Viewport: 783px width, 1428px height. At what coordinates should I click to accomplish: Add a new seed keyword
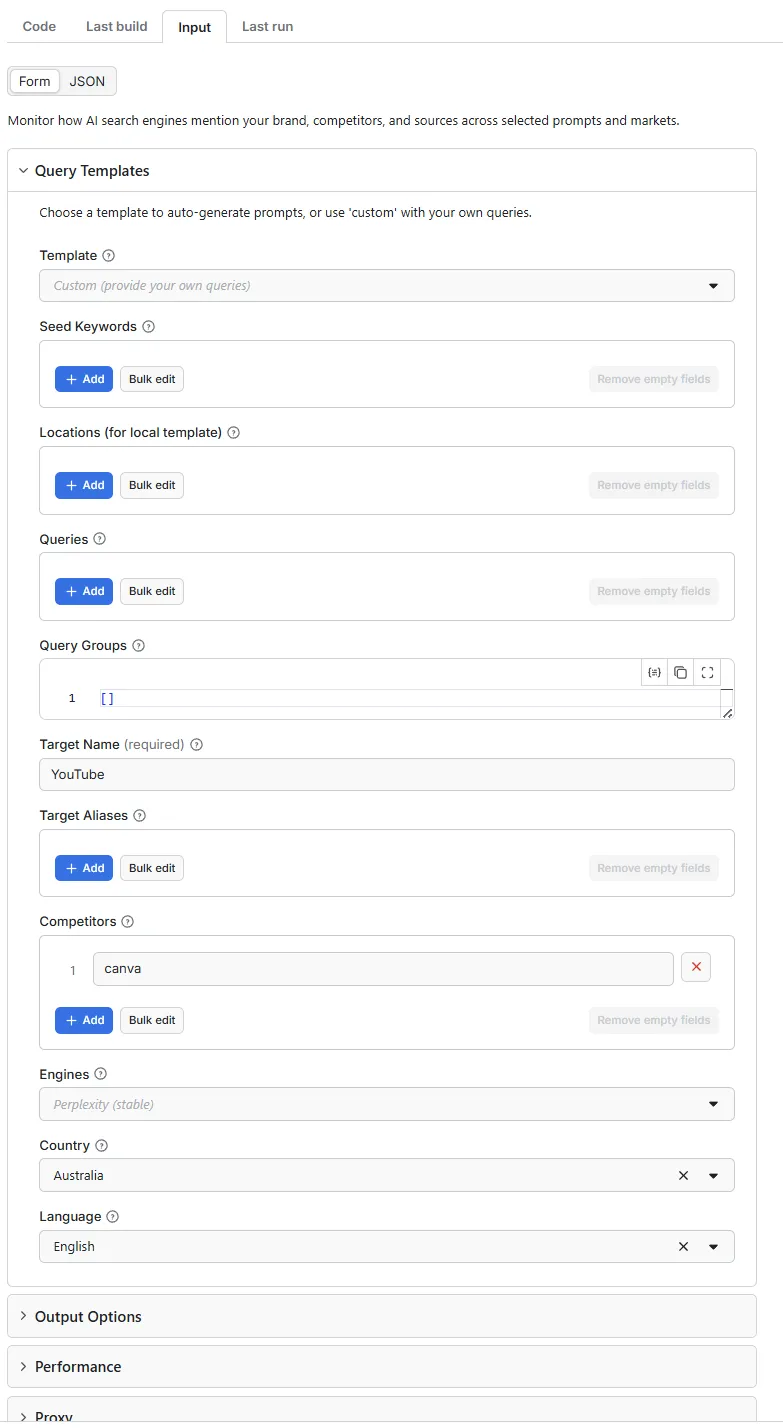[x=84, y=379]
